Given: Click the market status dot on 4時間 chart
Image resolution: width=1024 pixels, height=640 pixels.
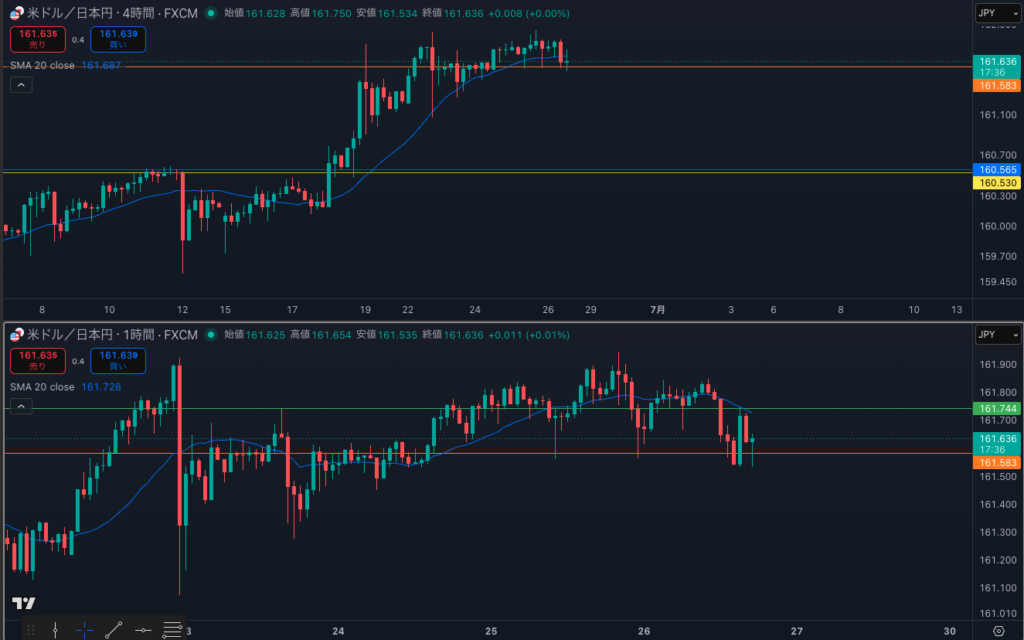Looking at the screenshot, I should coord(211,13).
